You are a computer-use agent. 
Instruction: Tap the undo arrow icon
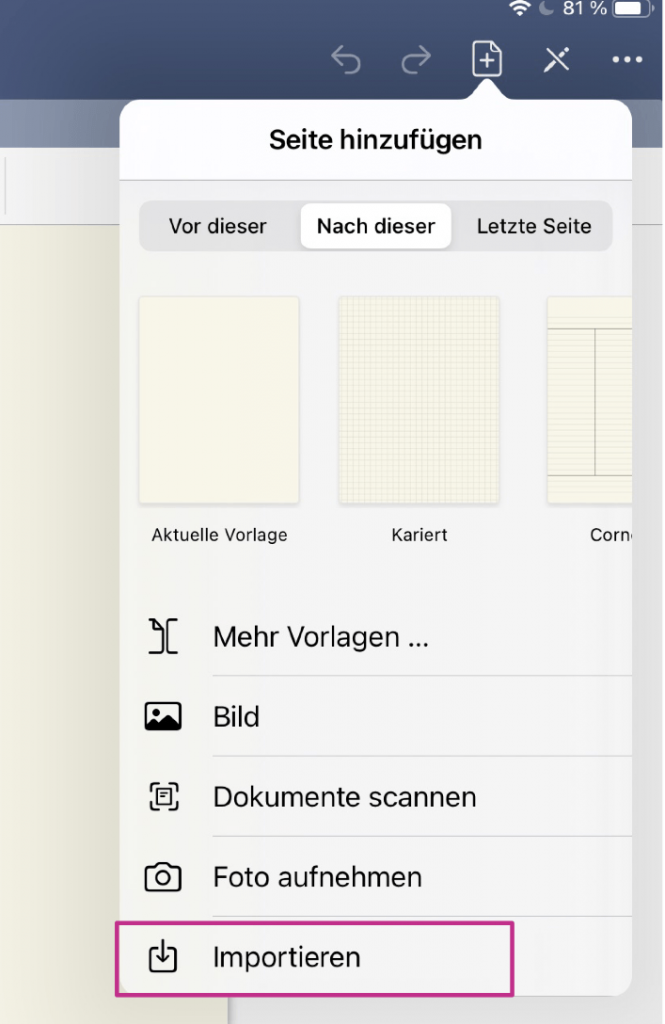click(346, 60)
